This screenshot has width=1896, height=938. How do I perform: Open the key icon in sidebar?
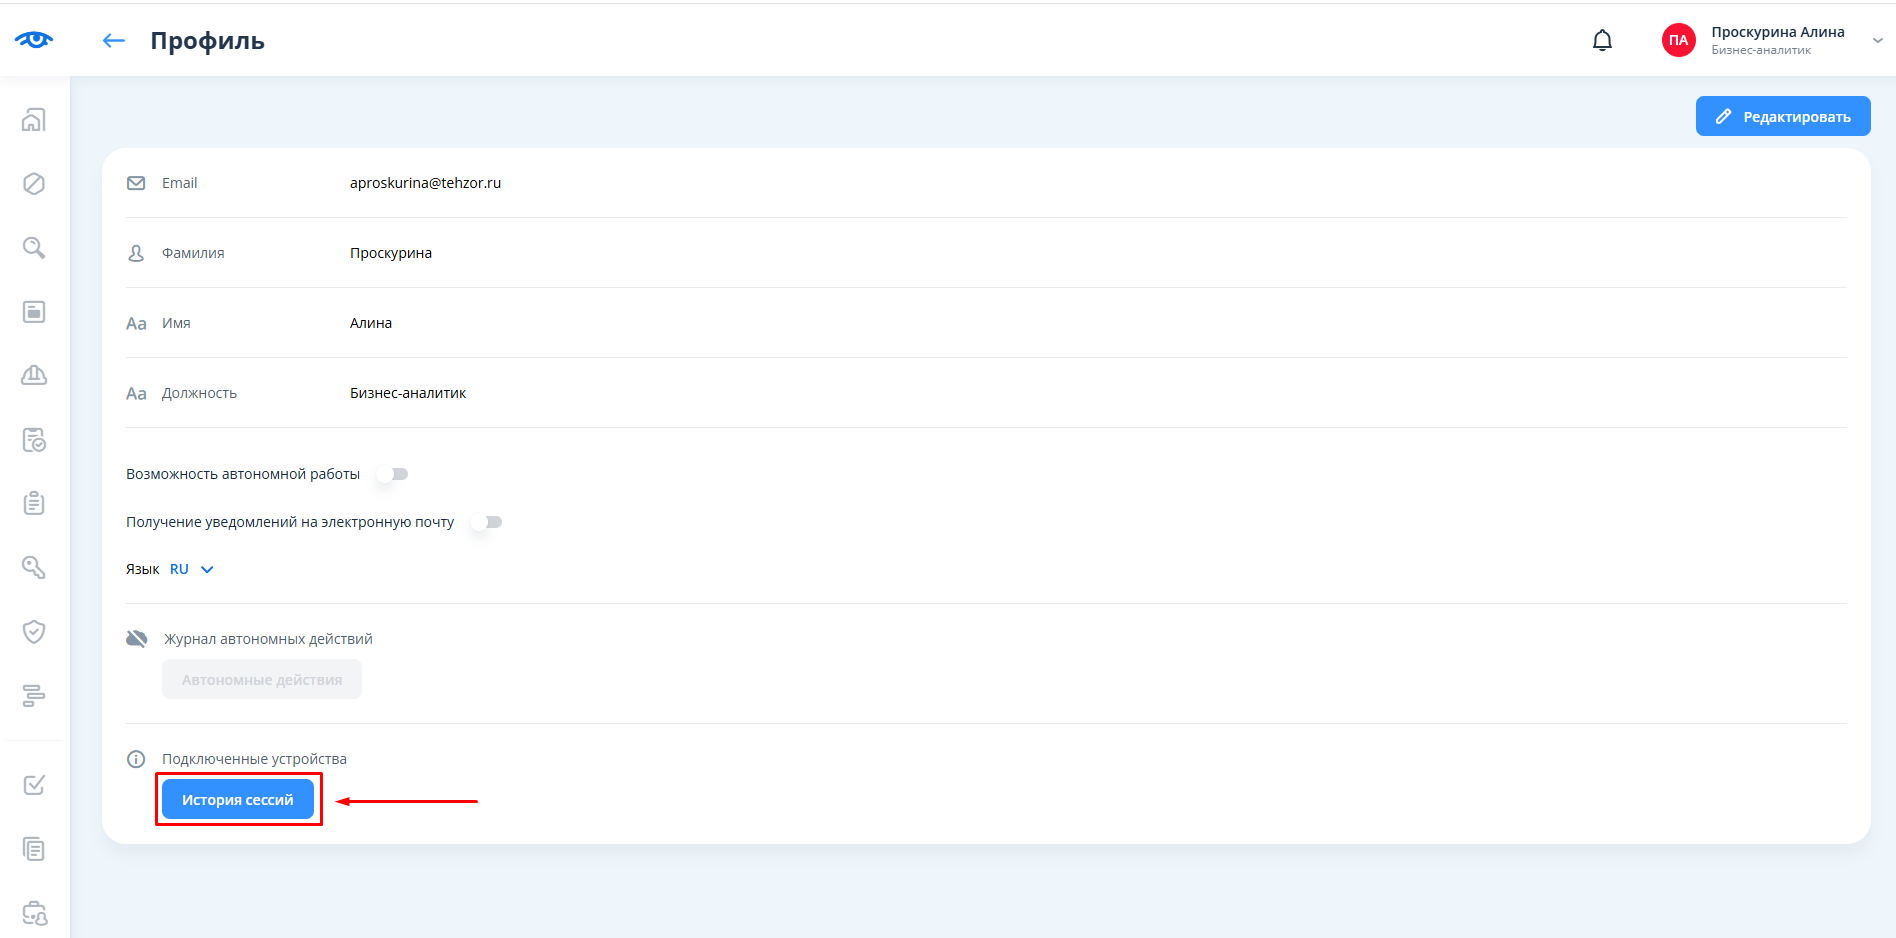click(34, 567)
